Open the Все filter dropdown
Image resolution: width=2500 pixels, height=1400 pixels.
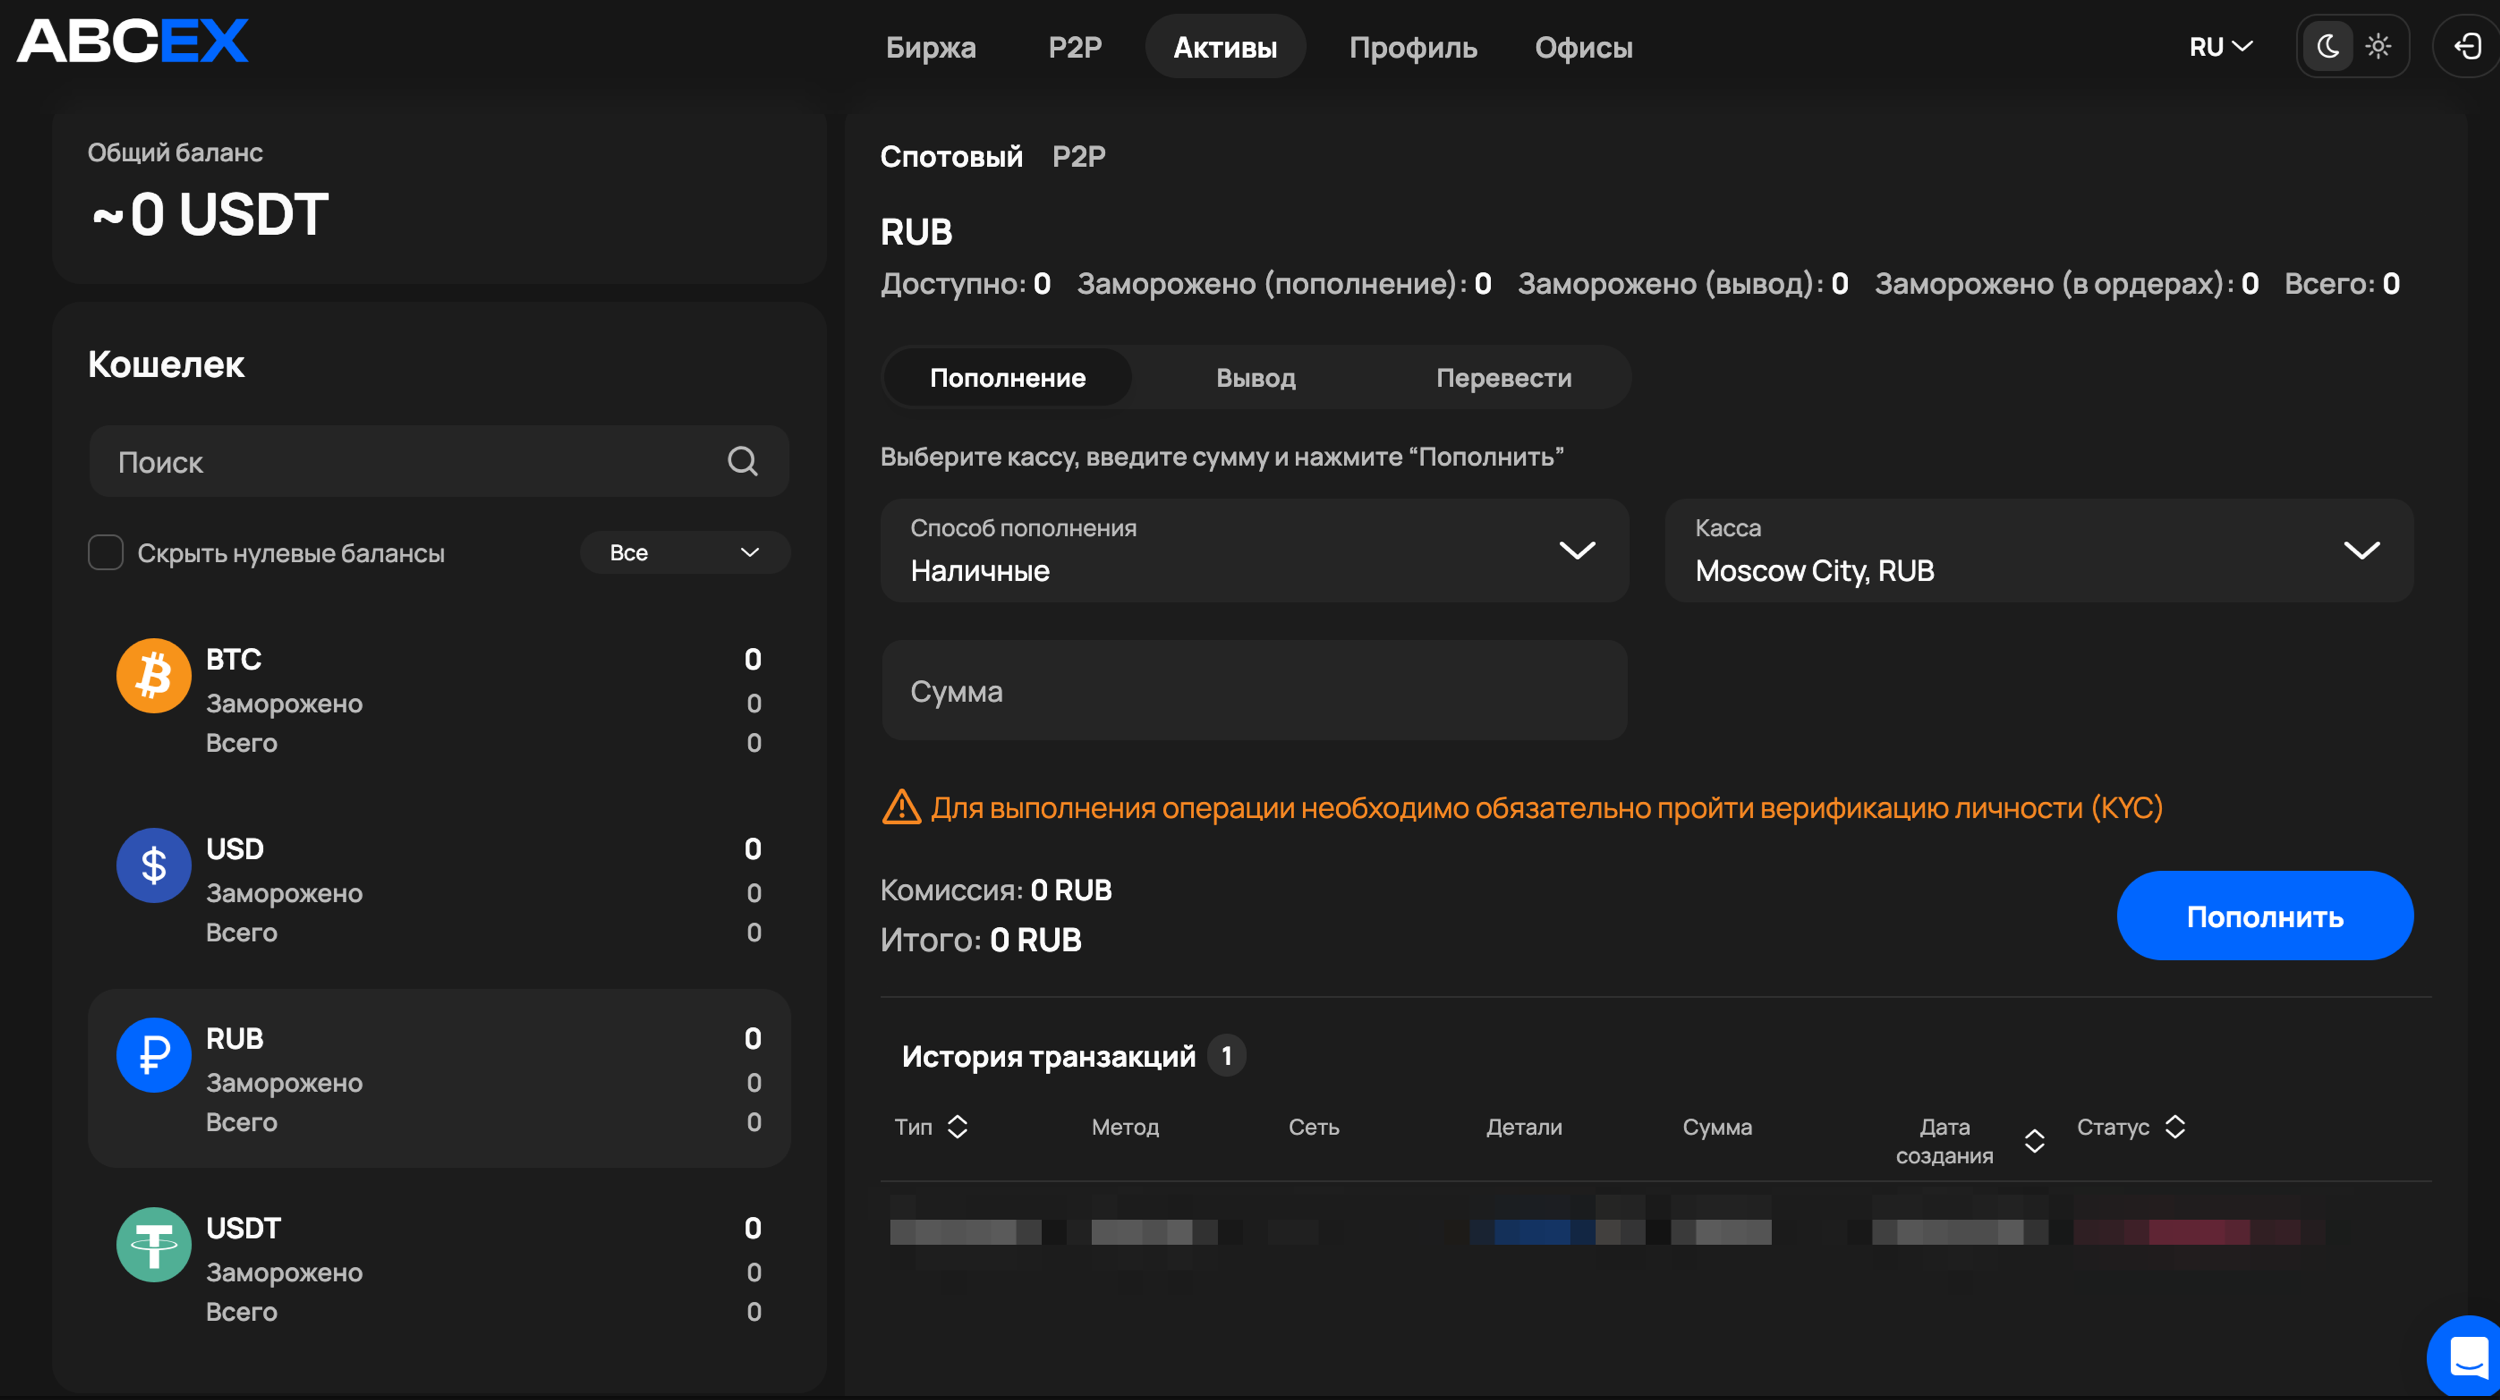coord(685,552)
